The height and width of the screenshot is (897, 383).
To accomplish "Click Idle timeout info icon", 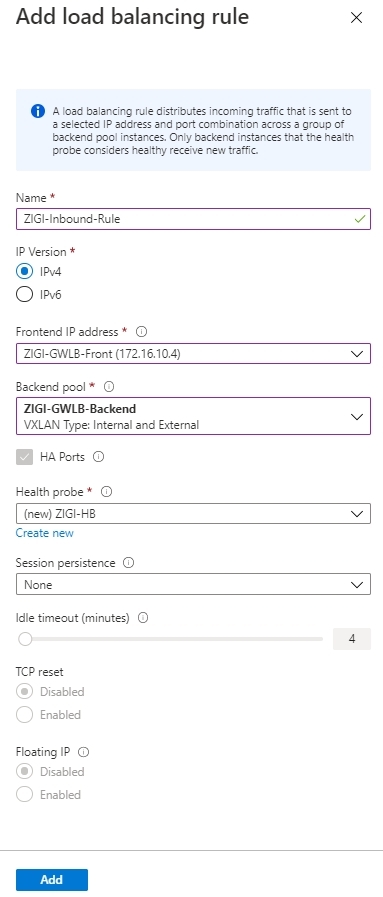I will click(143, 618).
